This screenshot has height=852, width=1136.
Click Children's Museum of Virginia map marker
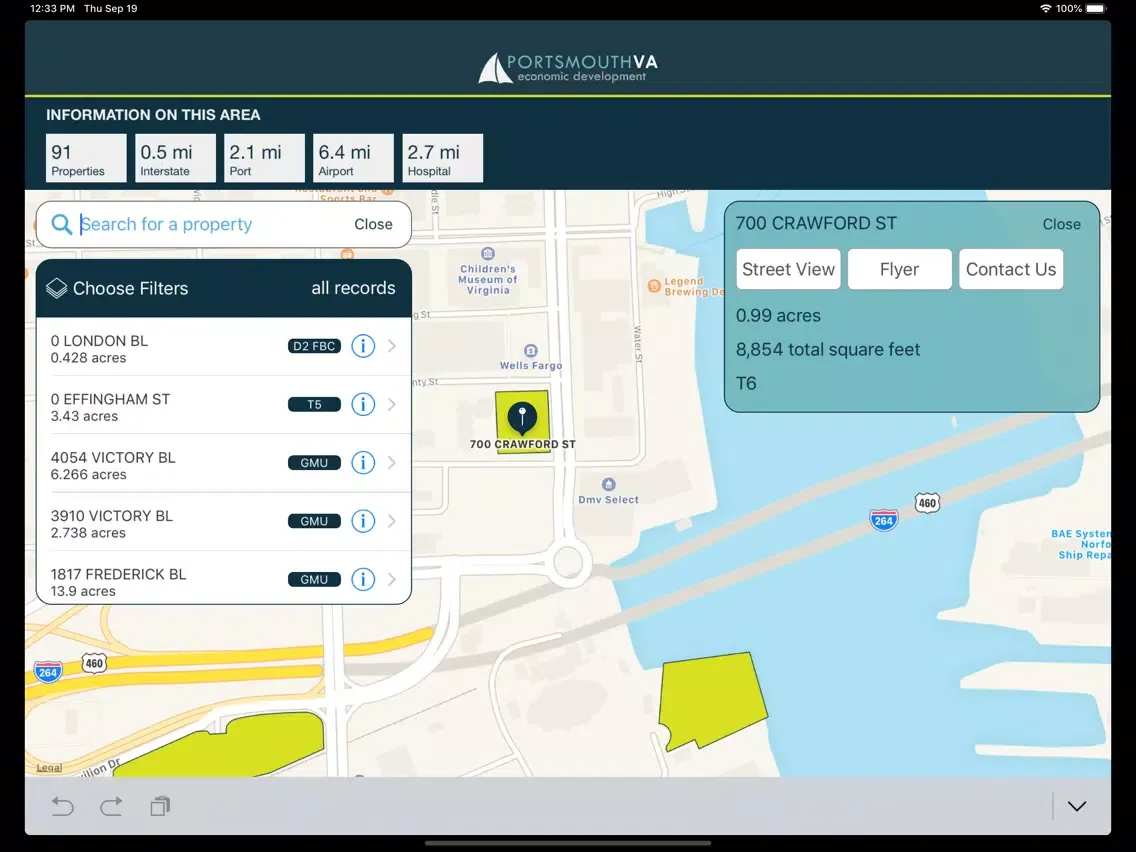click(x=488, y=254)
